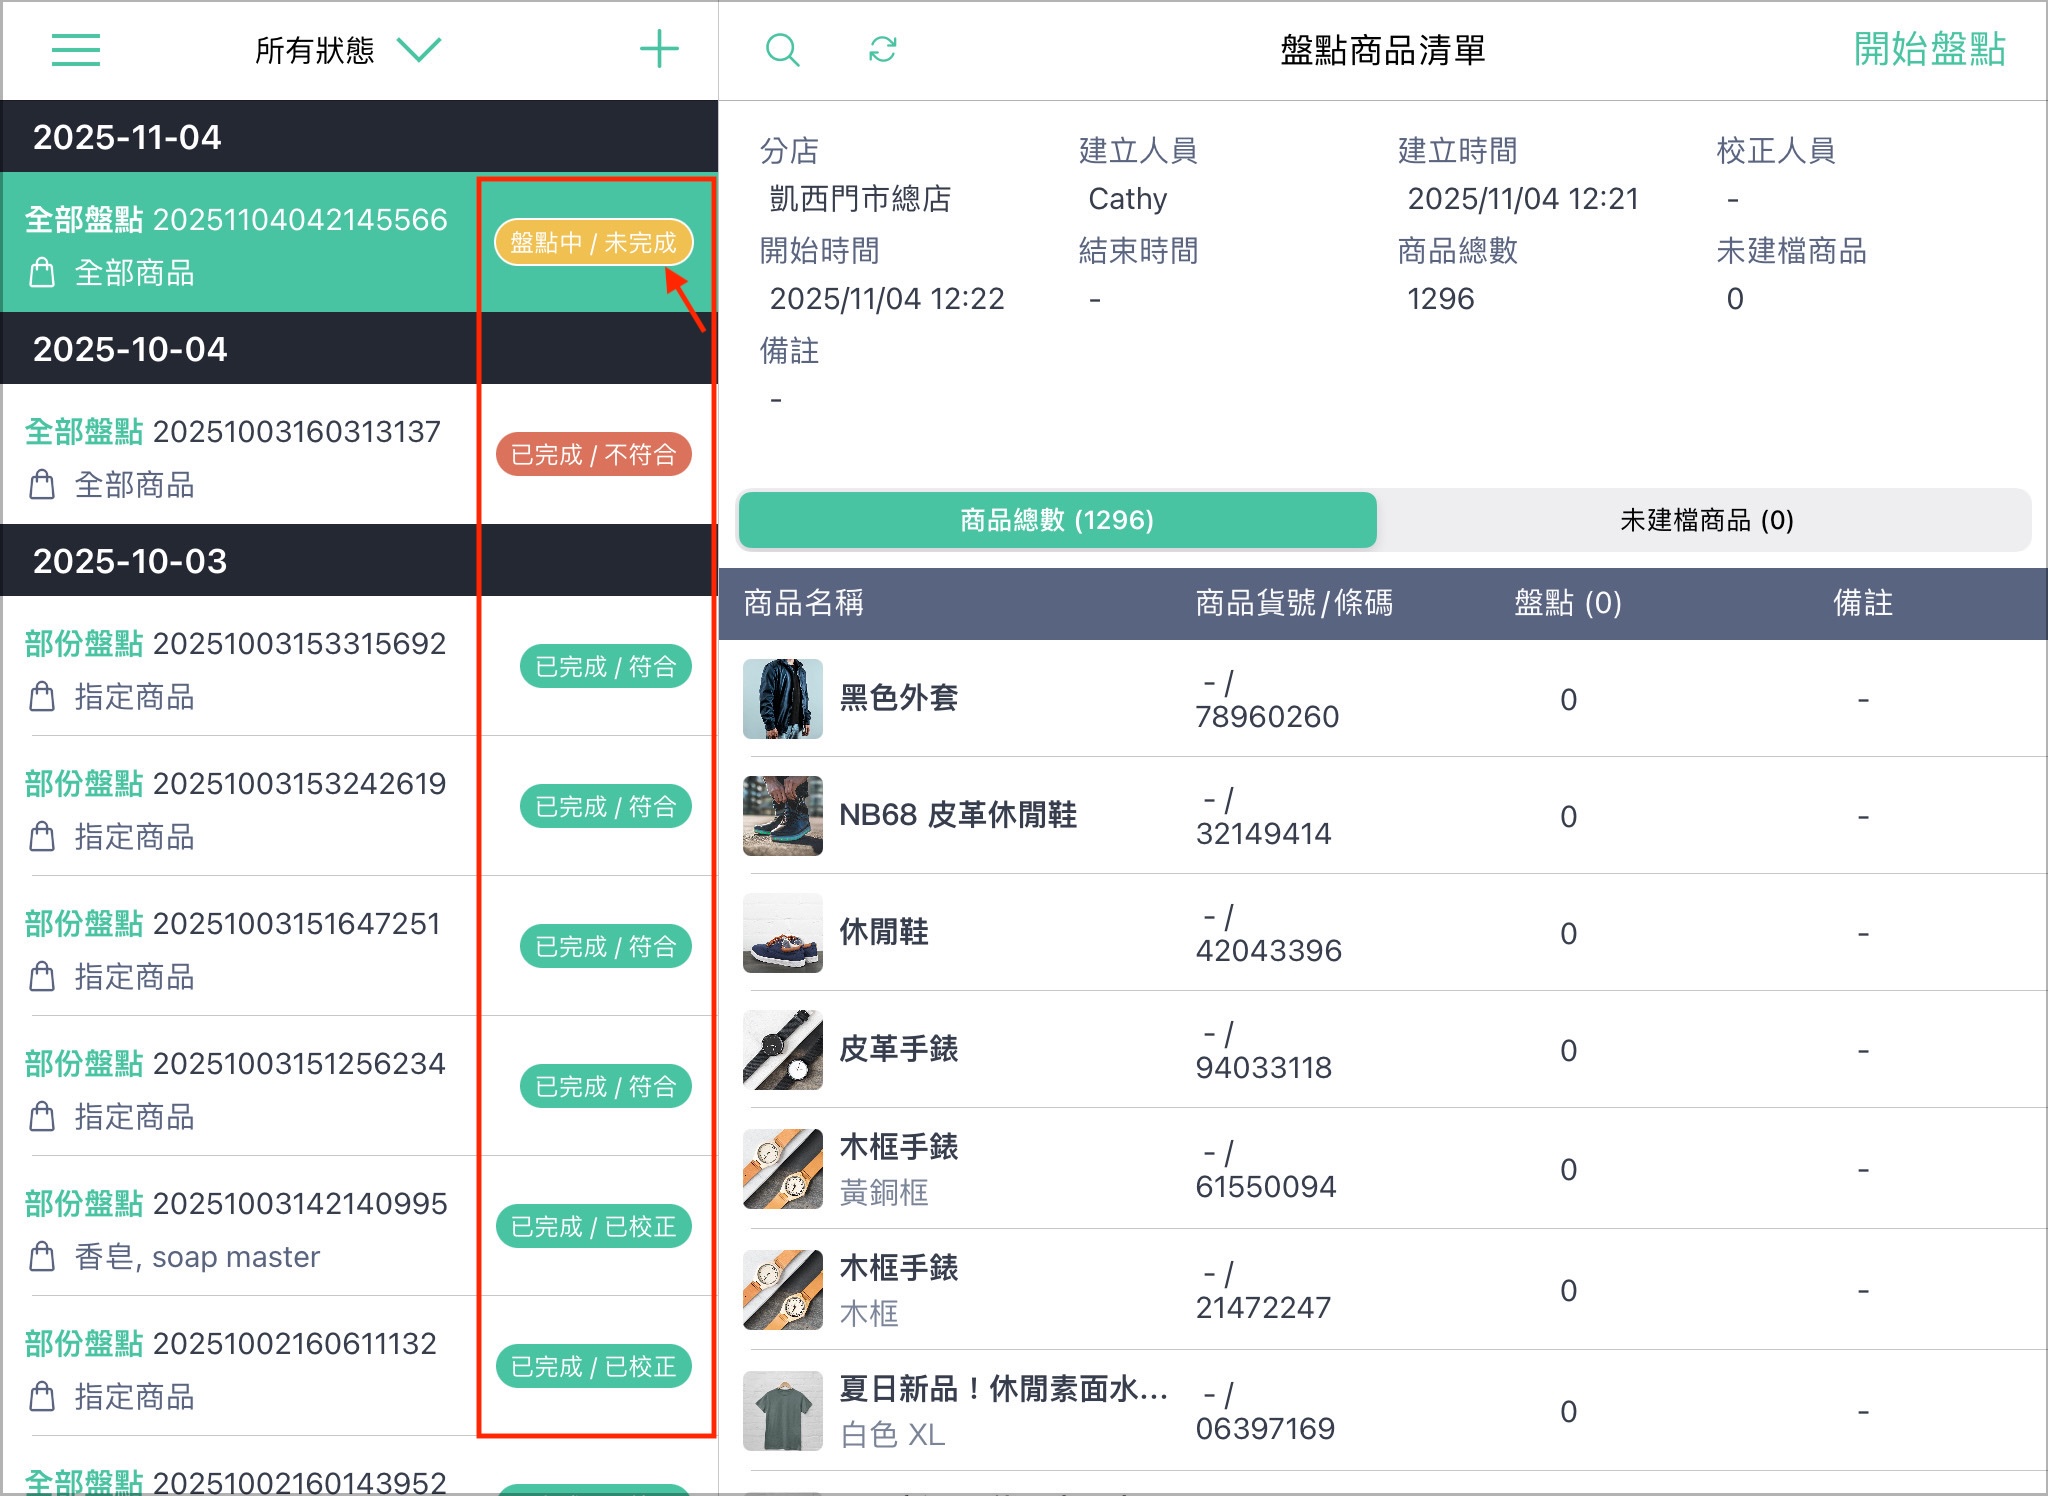This screenshot has height=1496, width=2048.
Task: Click bag icon for record 20251002160611132
Action: point(42,1396)
